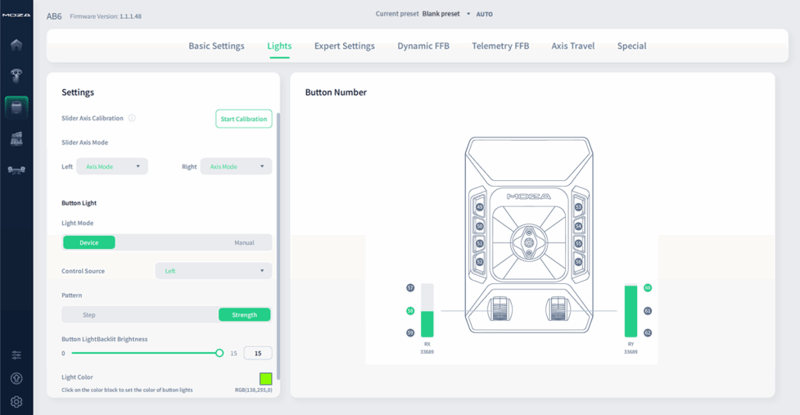Set Light Mode to Manual
This screenshot has width=800, height=415.
tap(244, 242)
